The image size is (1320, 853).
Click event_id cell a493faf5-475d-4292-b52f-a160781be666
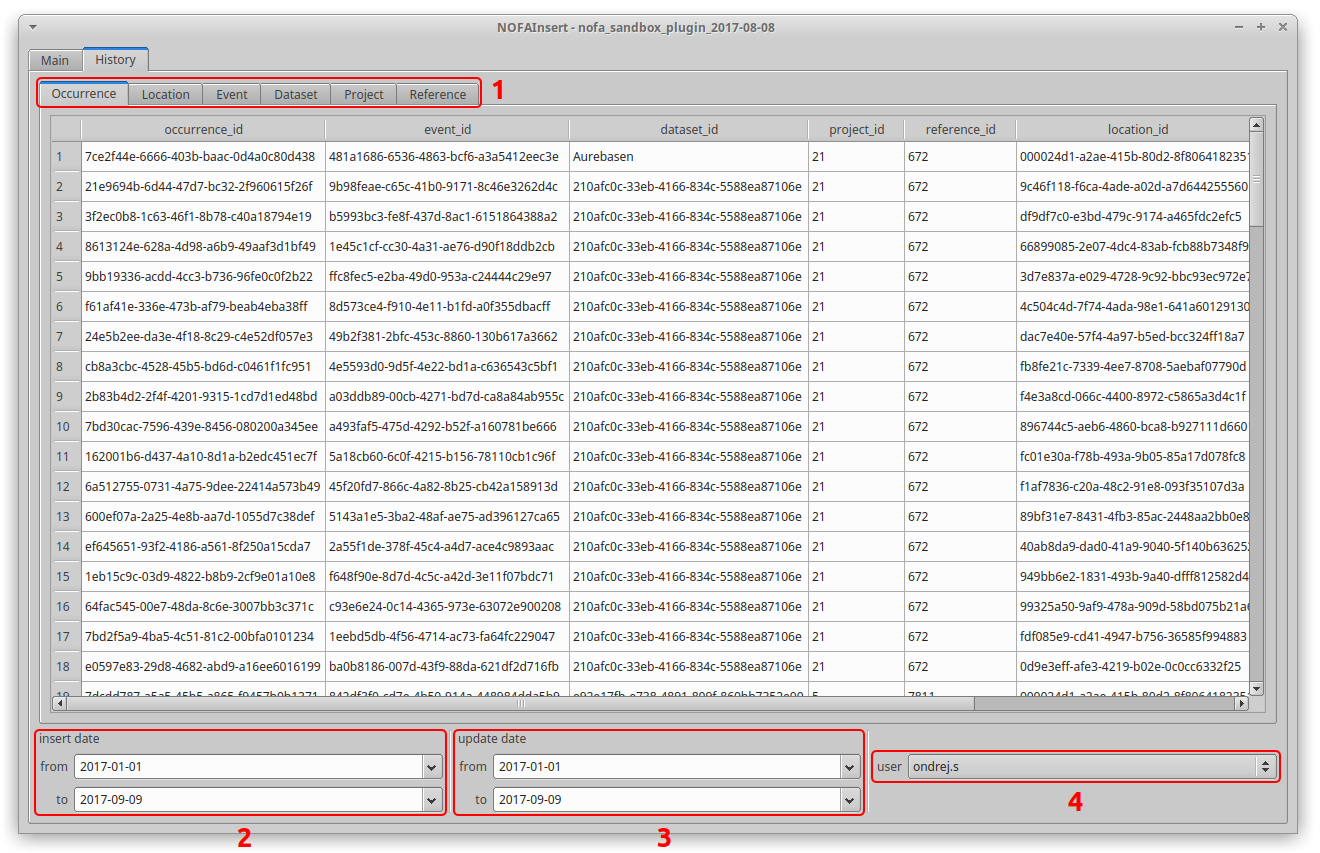tap(448, 426)
